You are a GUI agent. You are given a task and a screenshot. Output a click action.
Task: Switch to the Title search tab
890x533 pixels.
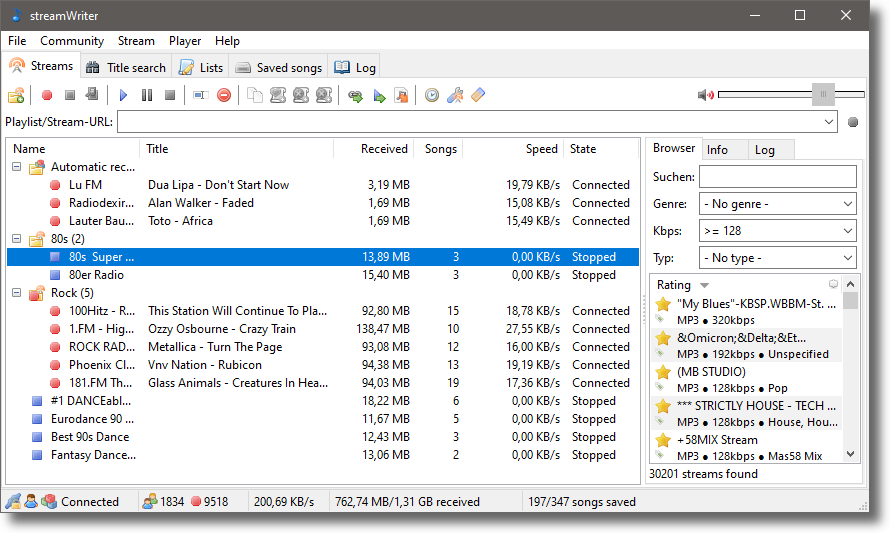tap(126, 68)
